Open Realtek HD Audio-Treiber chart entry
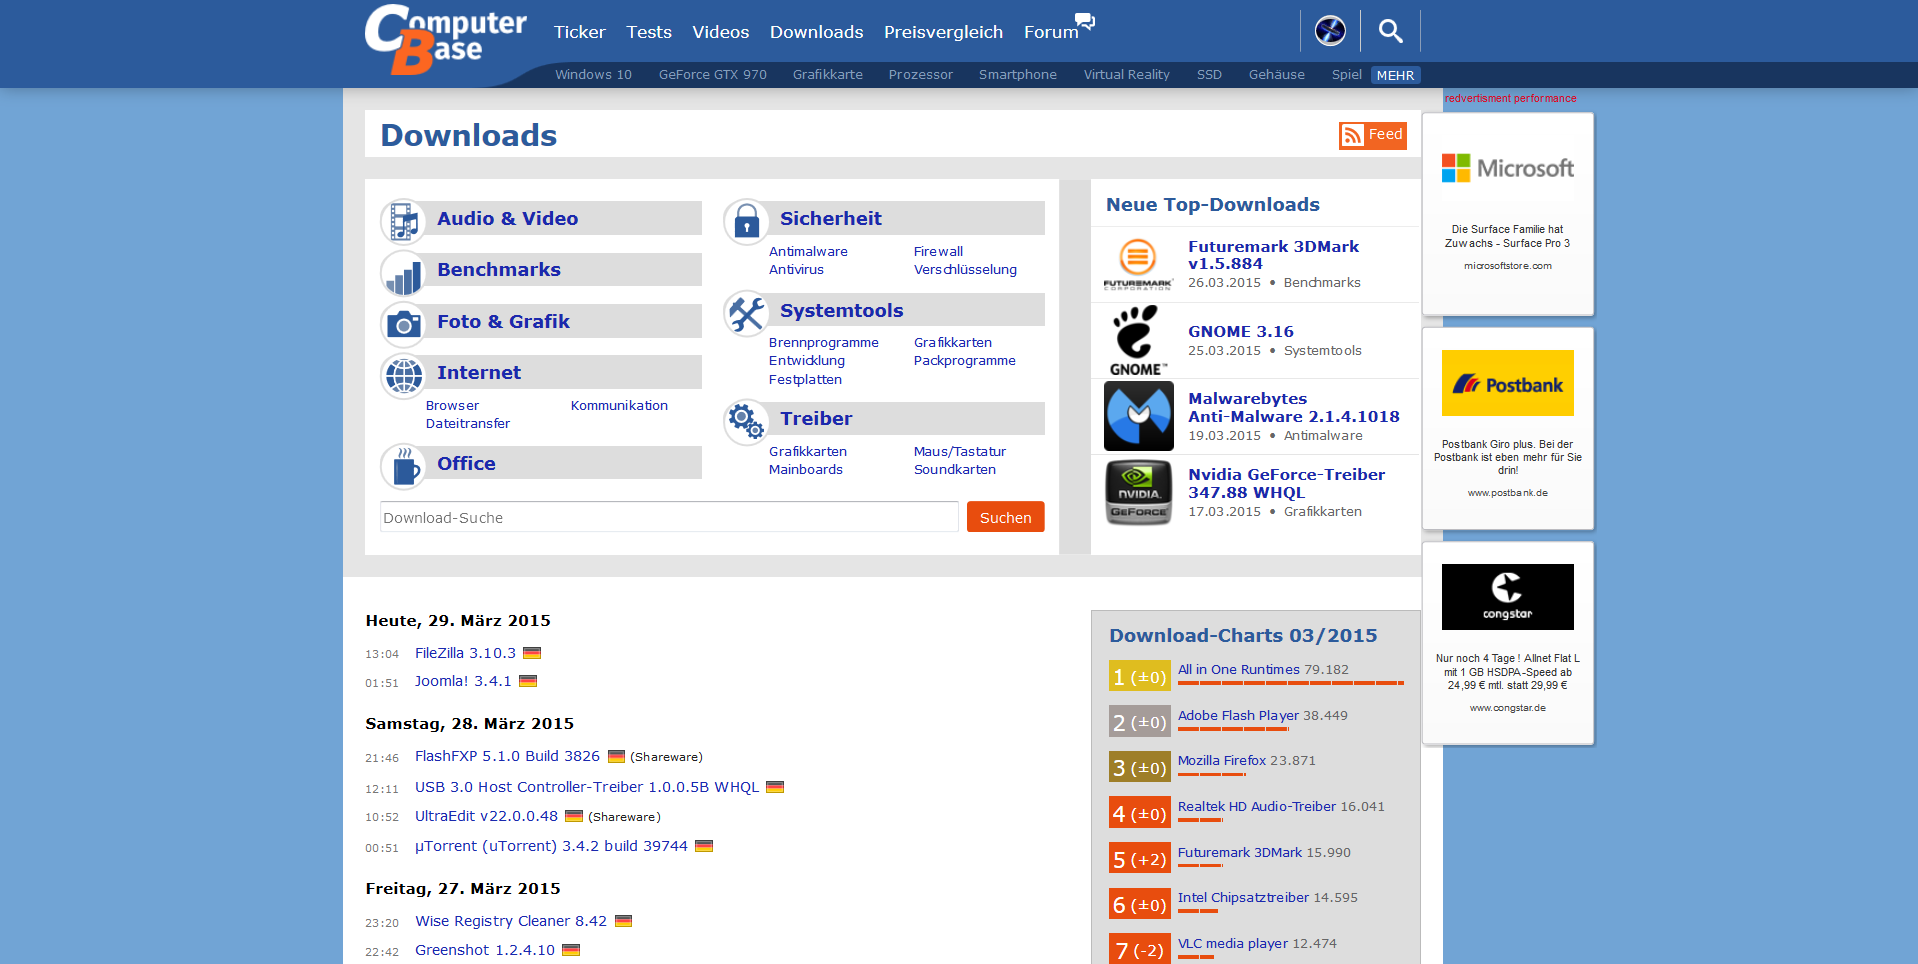Image resolution: width=1918 pixels, height=964 pixels. [x=1257, y=807]
